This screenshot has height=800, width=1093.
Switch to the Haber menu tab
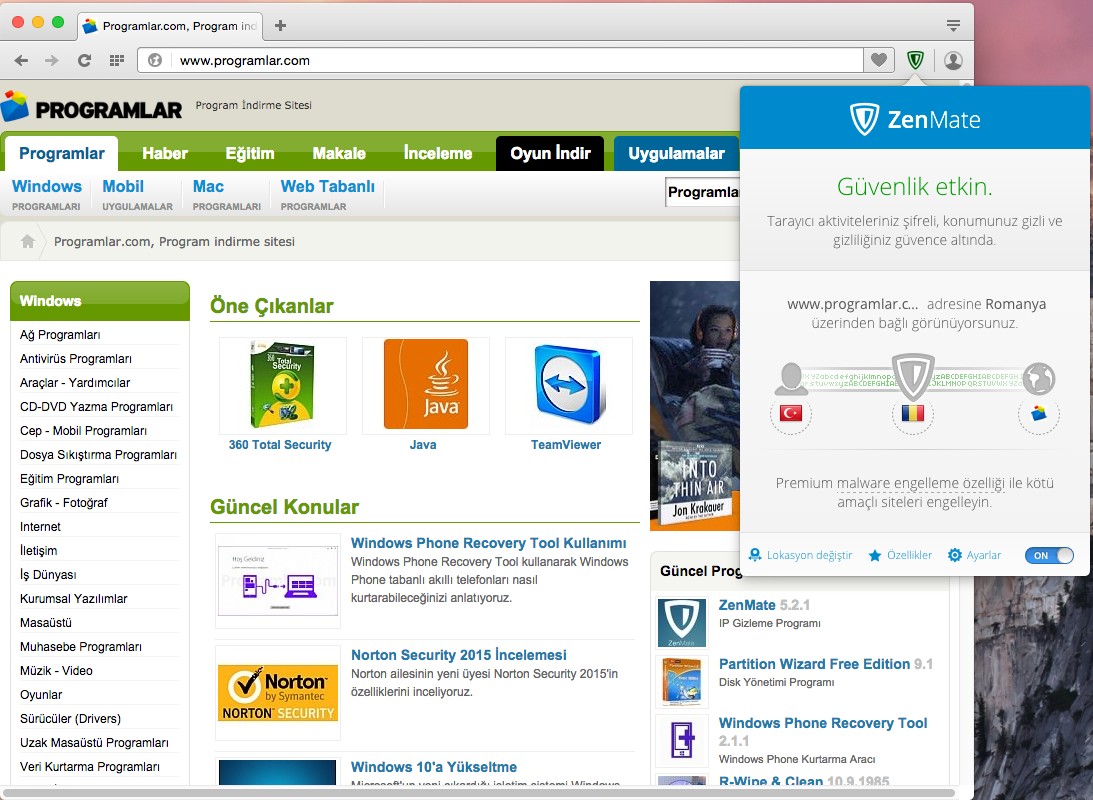[x=165, y=153]
